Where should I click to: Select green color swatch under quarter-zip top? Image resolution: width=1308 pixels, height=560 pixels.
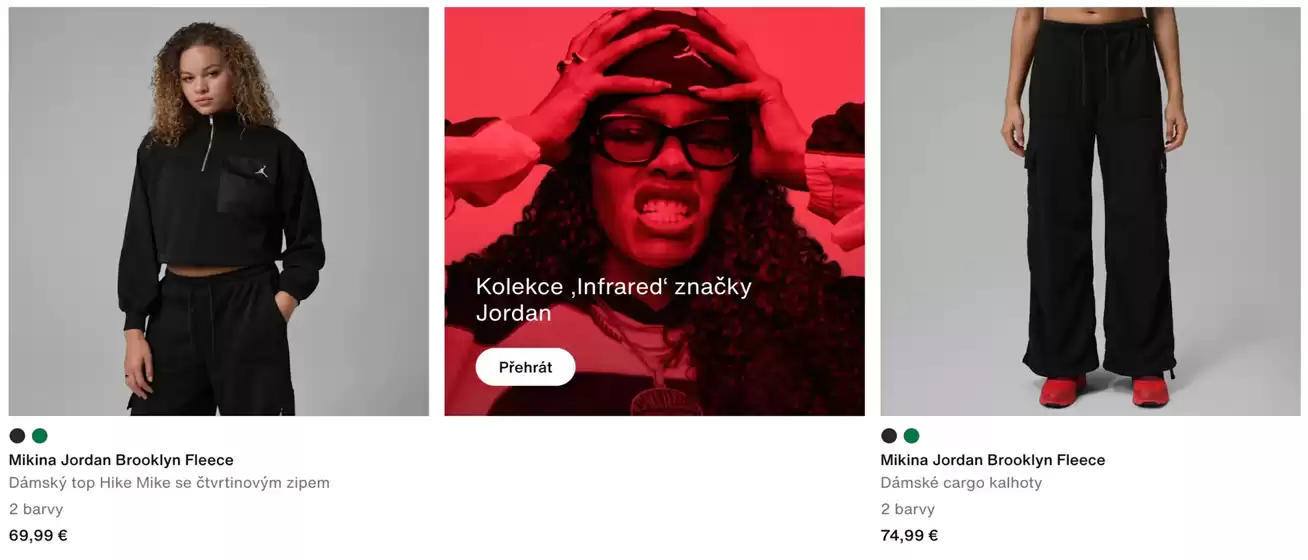pyautogui.click(x=40, y=436)
